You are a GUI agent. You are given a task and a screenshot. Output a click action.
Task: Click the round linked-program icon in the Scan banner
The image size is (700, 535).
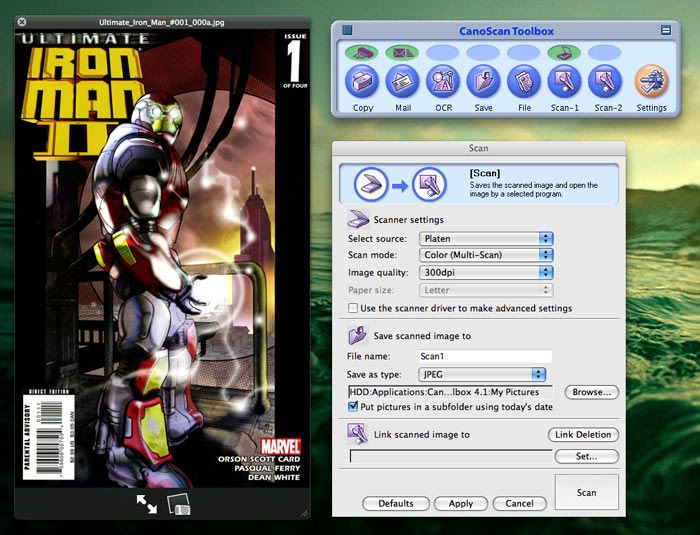[429, 184]
